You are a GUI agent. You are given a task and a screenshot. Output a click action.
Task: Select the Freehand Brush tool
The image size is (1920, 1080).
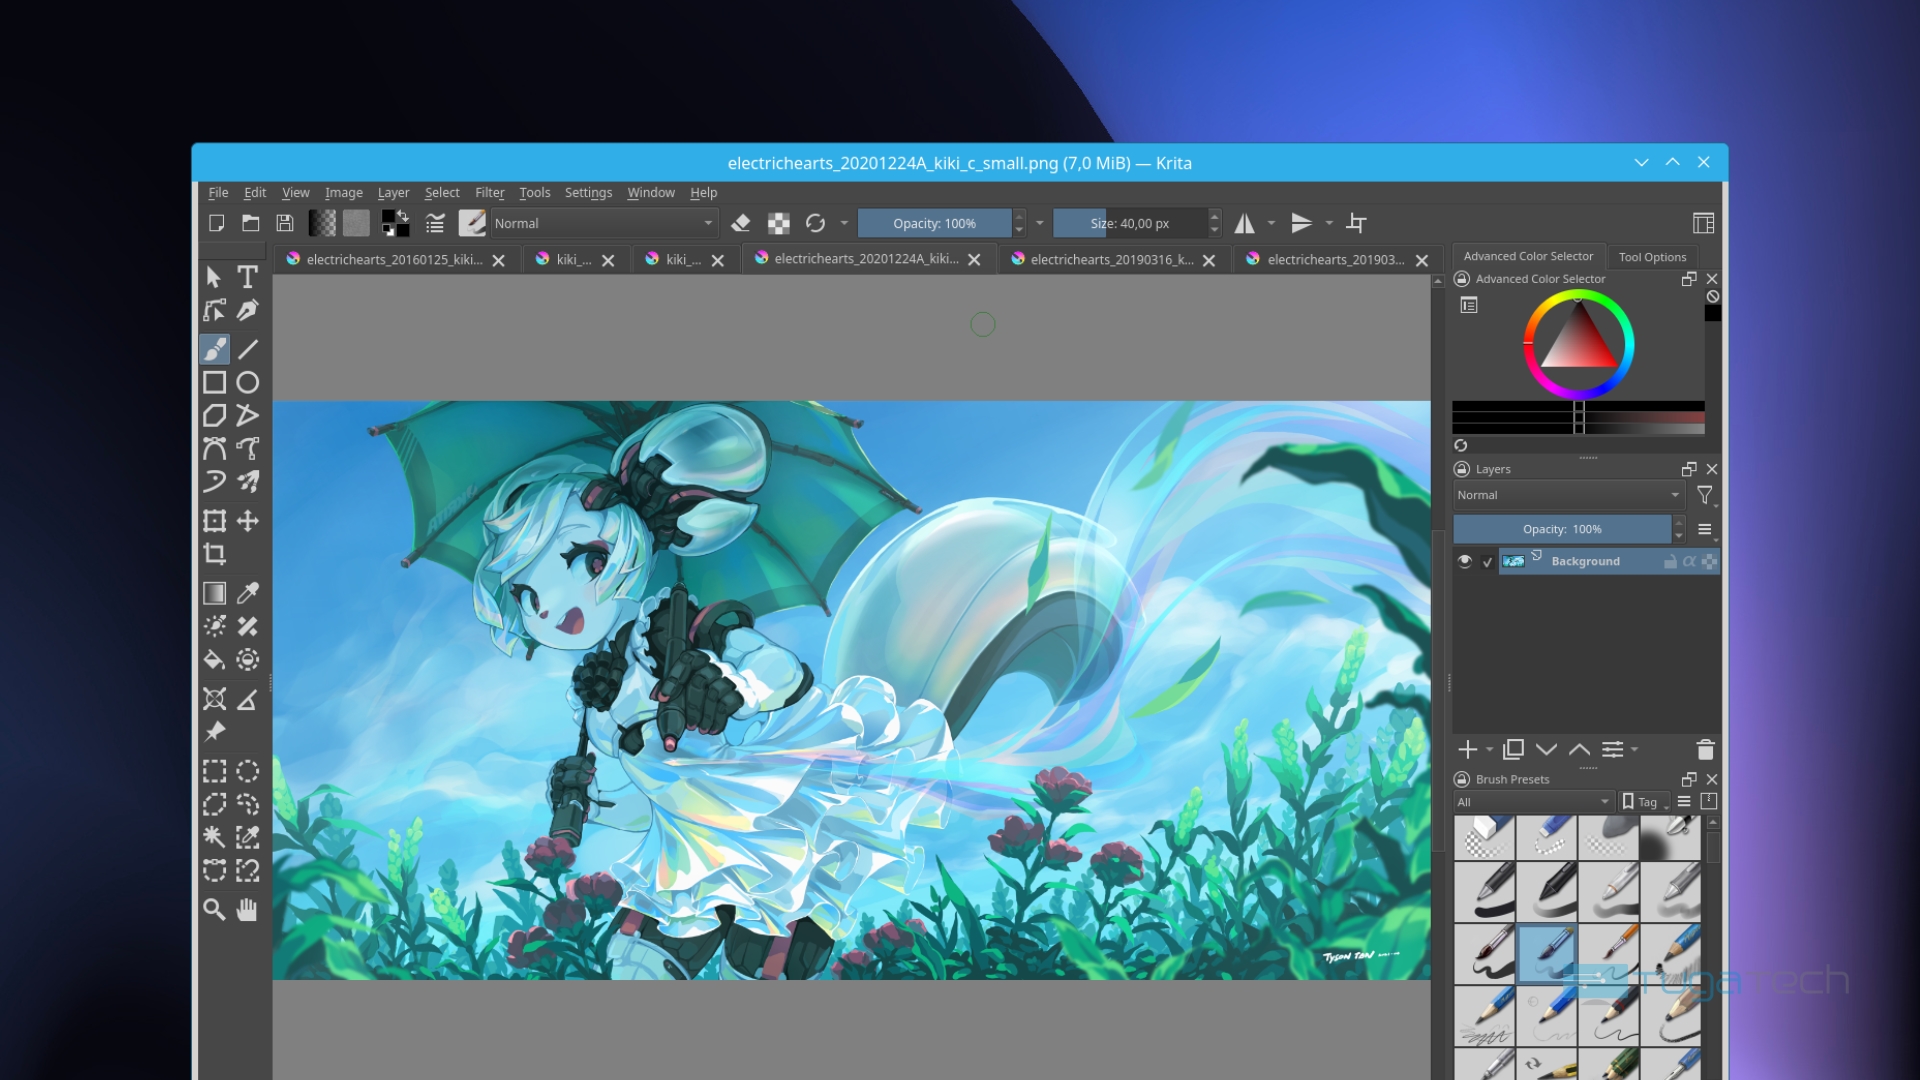(x=214, y=349)
